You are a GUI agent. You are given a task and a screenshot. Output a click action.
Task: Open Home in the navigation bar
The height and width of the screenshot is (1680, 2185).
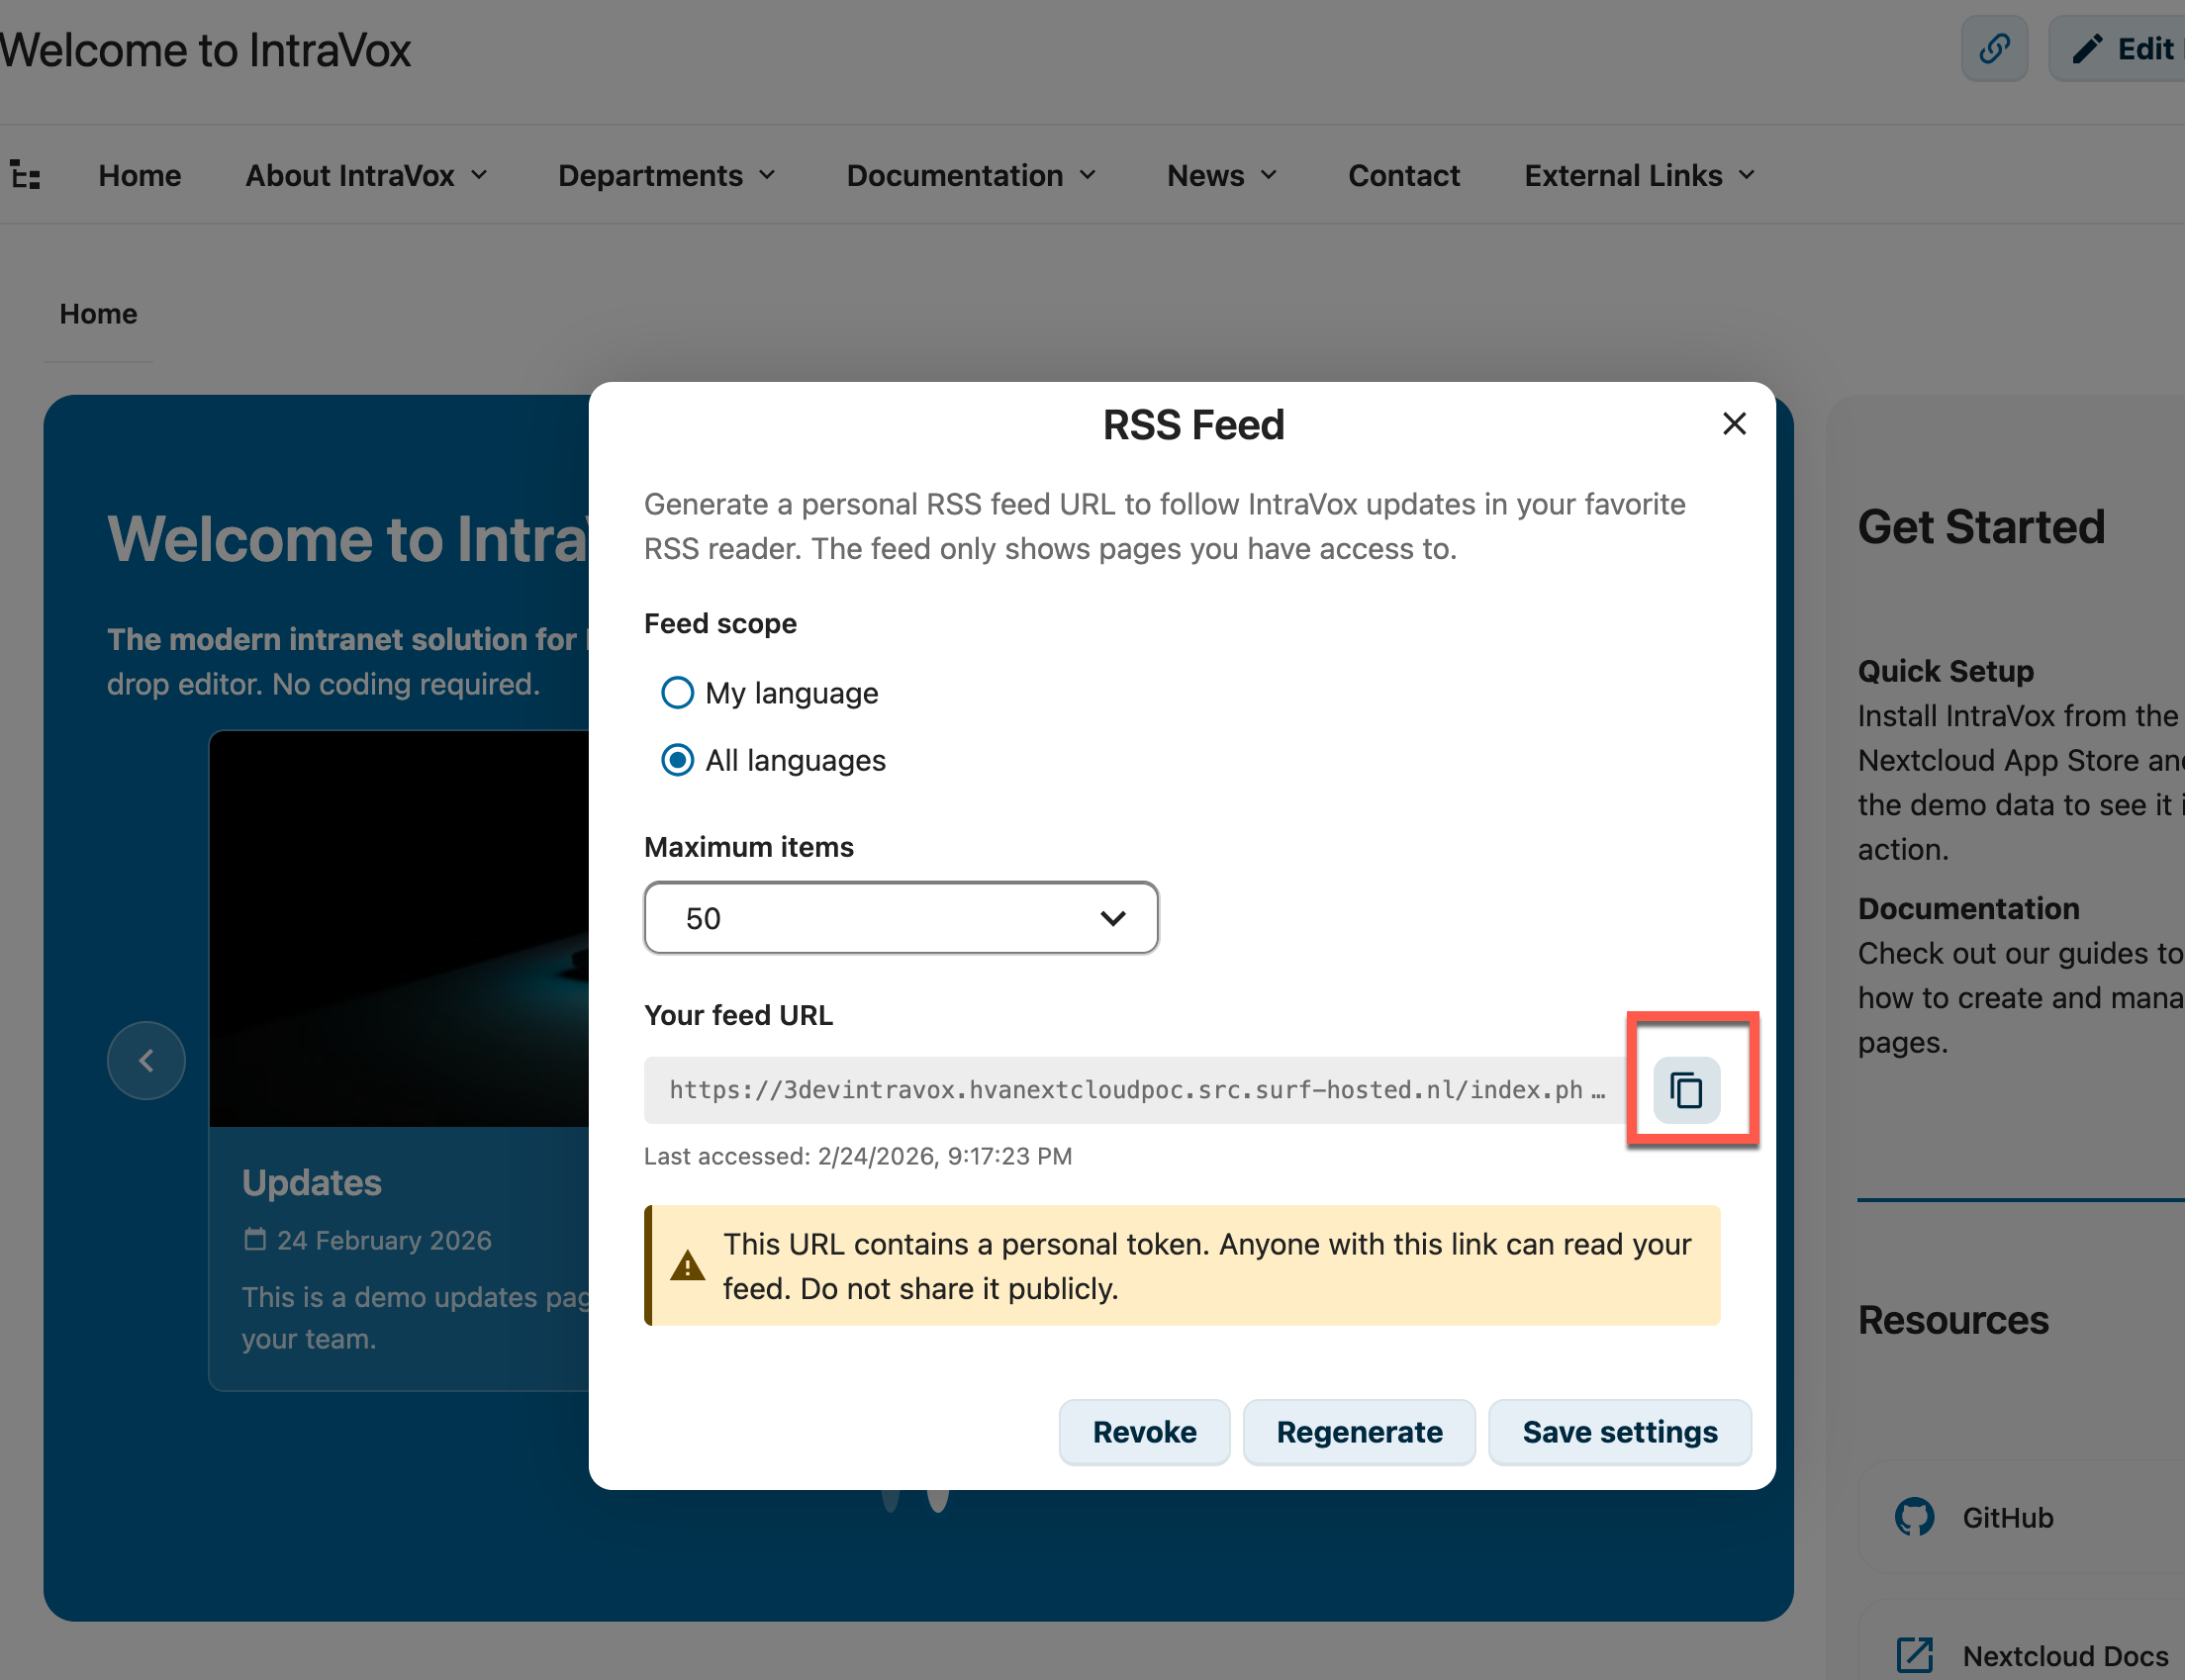point(140,175)
